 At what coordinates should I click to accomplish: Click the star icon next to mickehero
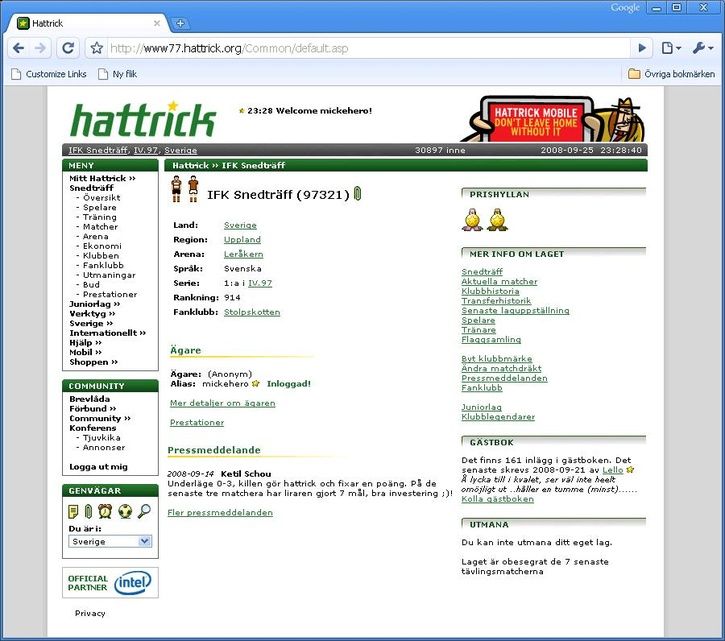[x=256, y=383]
